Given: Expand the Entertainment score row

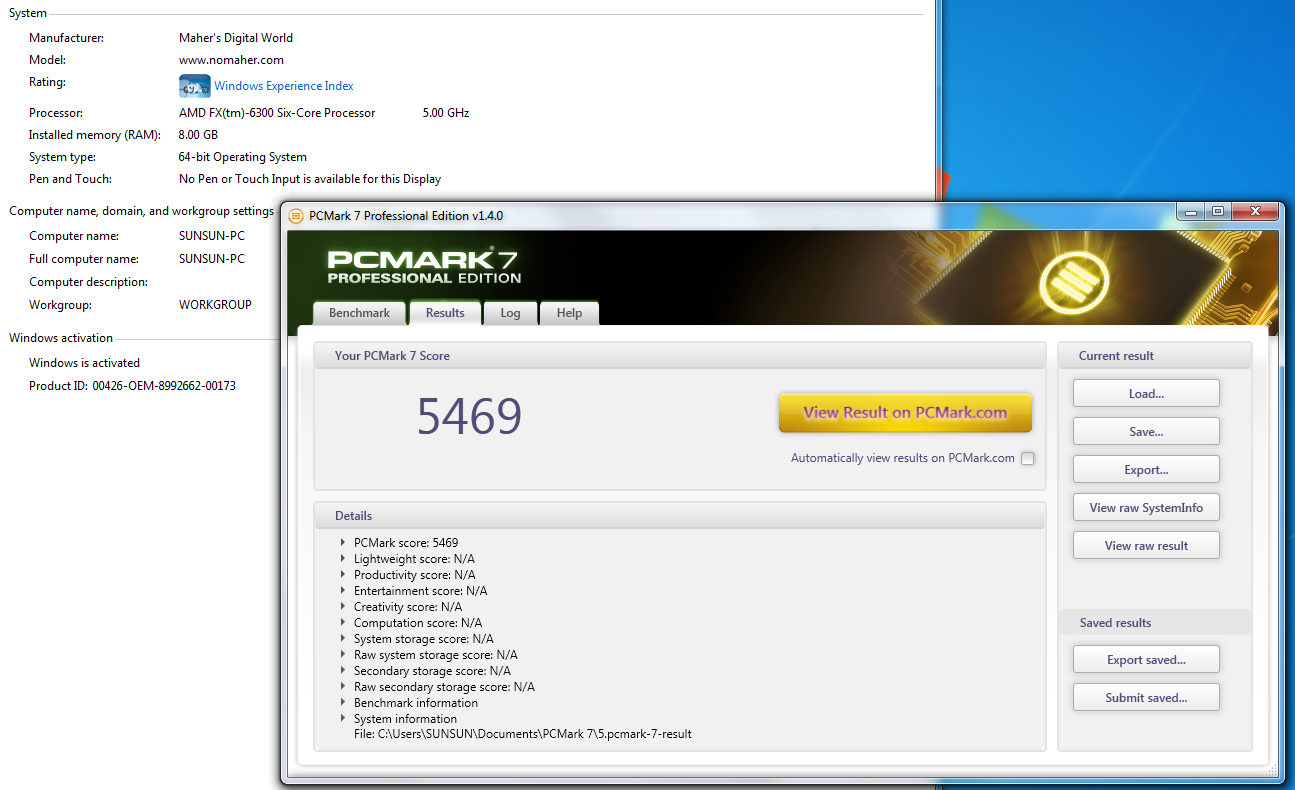Looking at the screenshot, I should pyautogui.click(x=343, y=591).
